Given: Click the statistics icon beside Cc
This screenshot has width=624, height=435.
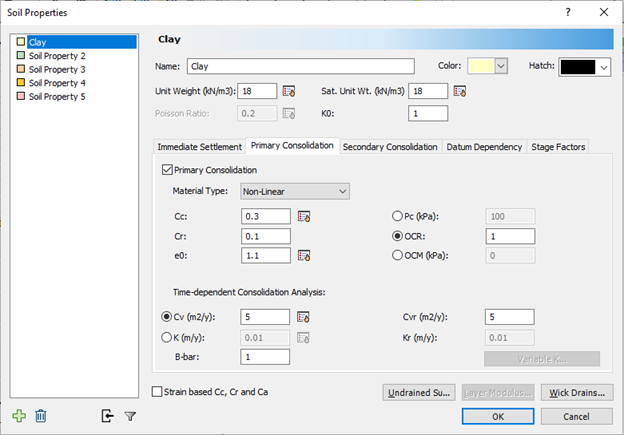Looking at the screenshot, I should 304,217.
